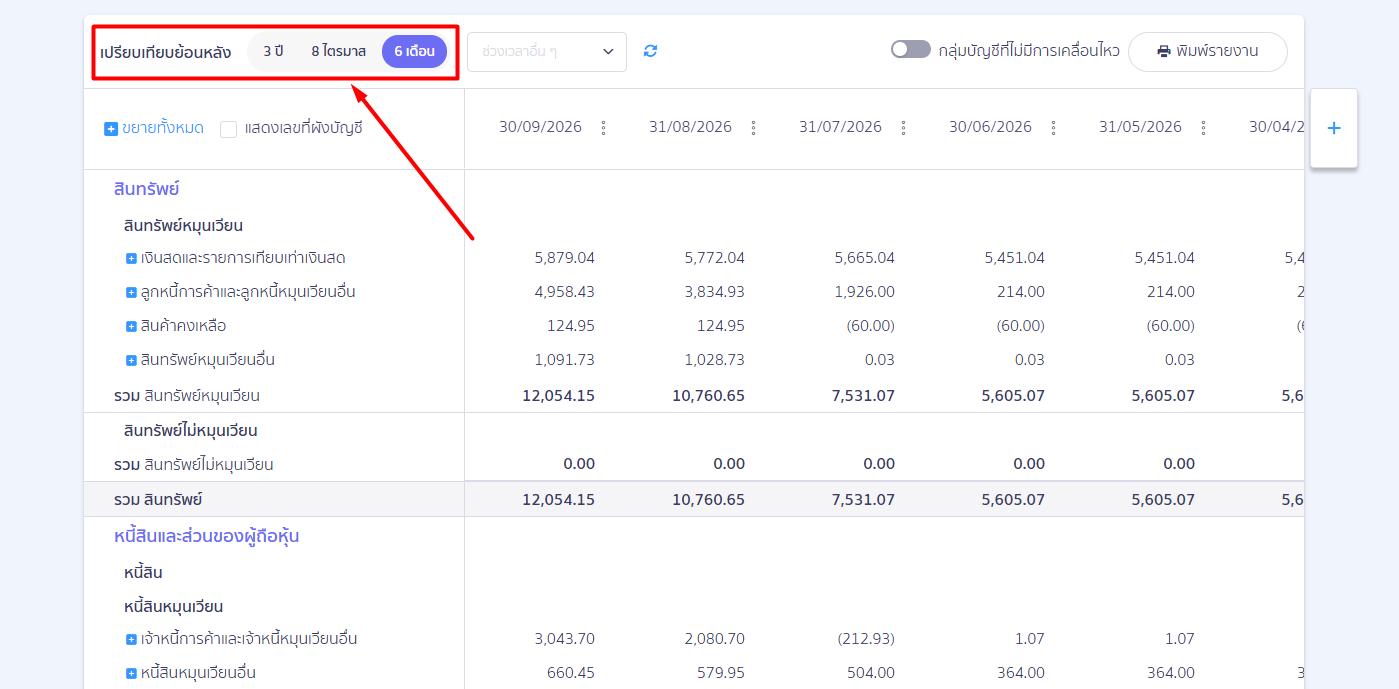Click the หนี้สินและส่วนของผู้ถือหุ้น section heading
The width and height of the screenshot is (1399, 689).
tap(207, 536)
